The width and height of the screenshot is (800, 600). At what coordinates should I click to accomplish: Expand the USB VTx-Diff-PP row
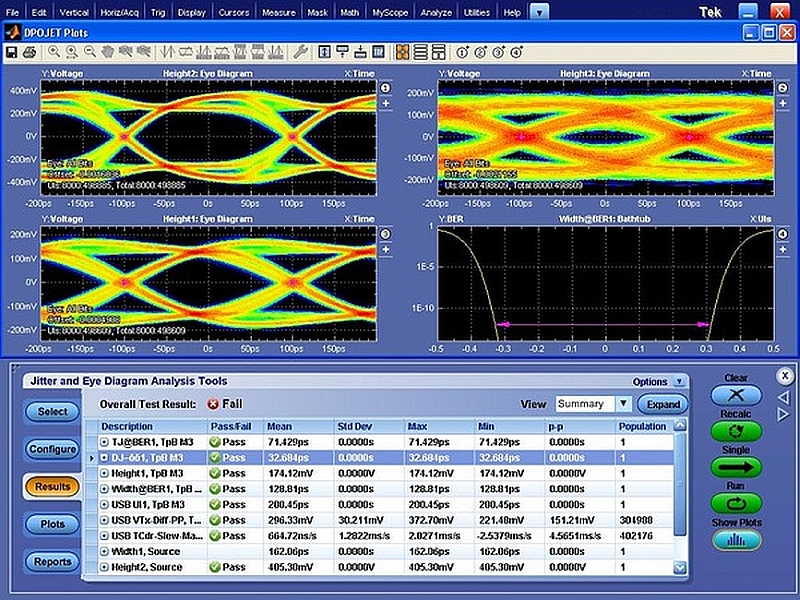[104, 520]
